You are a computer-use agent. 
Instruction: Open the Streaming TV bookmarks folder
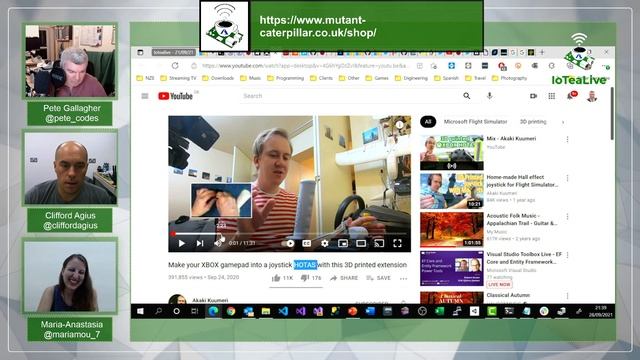point(178,78)
